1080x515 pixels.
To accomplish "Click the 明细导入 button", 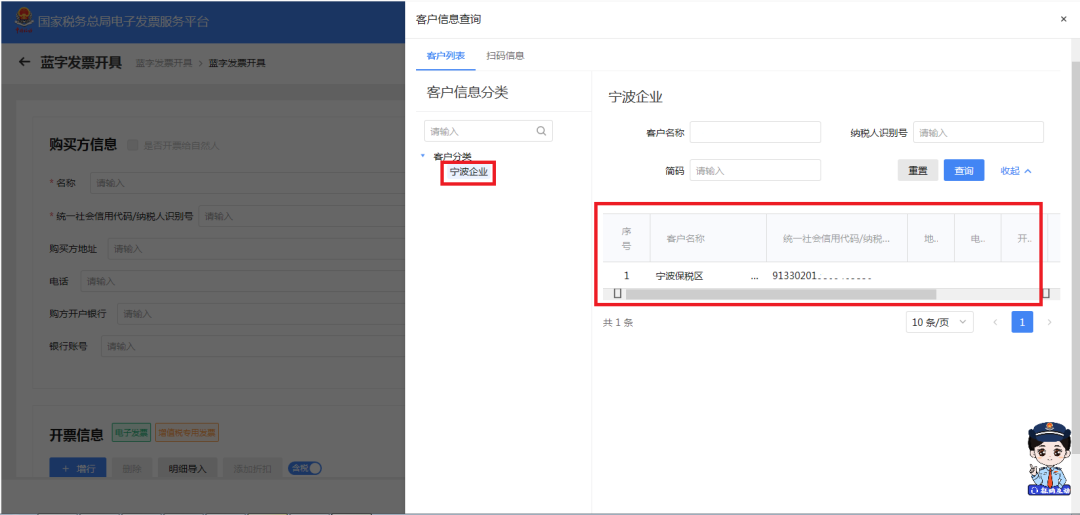I will [187, 469].
